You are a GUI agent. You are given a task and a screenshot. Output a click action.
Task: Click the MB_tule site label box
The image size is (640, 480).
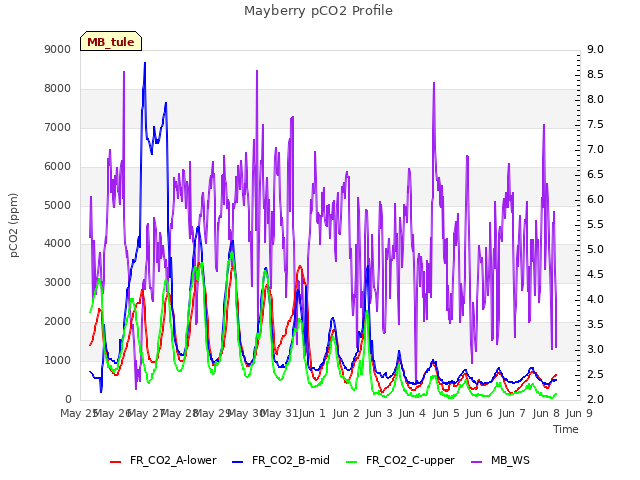(x=111, y=41)
